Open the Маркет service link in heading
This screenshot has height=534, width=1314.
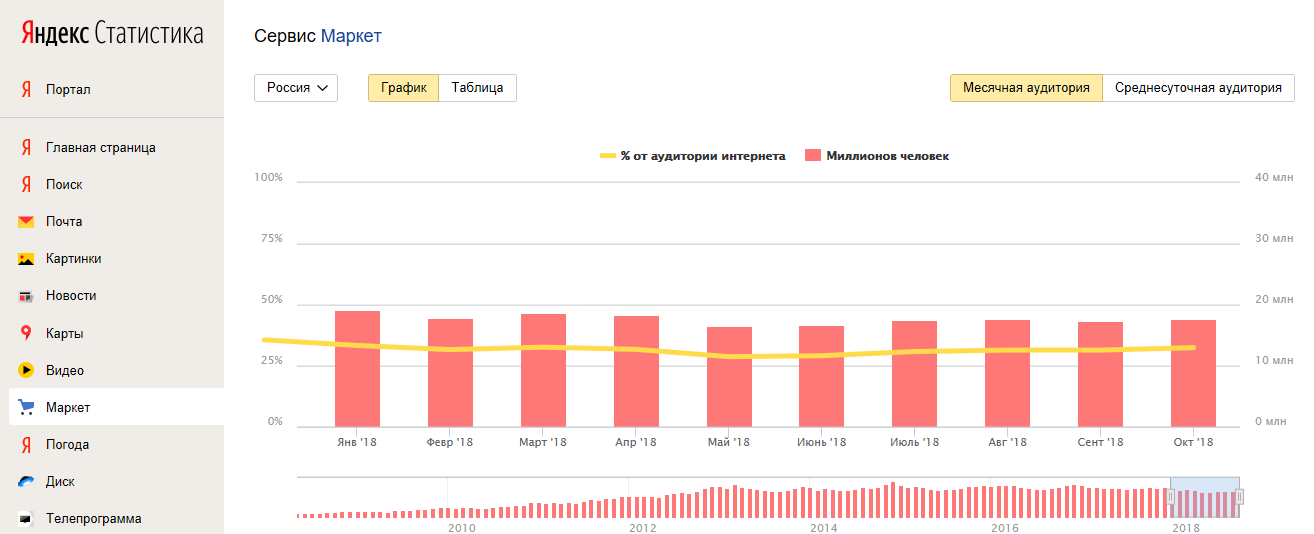tap(351, 36)
